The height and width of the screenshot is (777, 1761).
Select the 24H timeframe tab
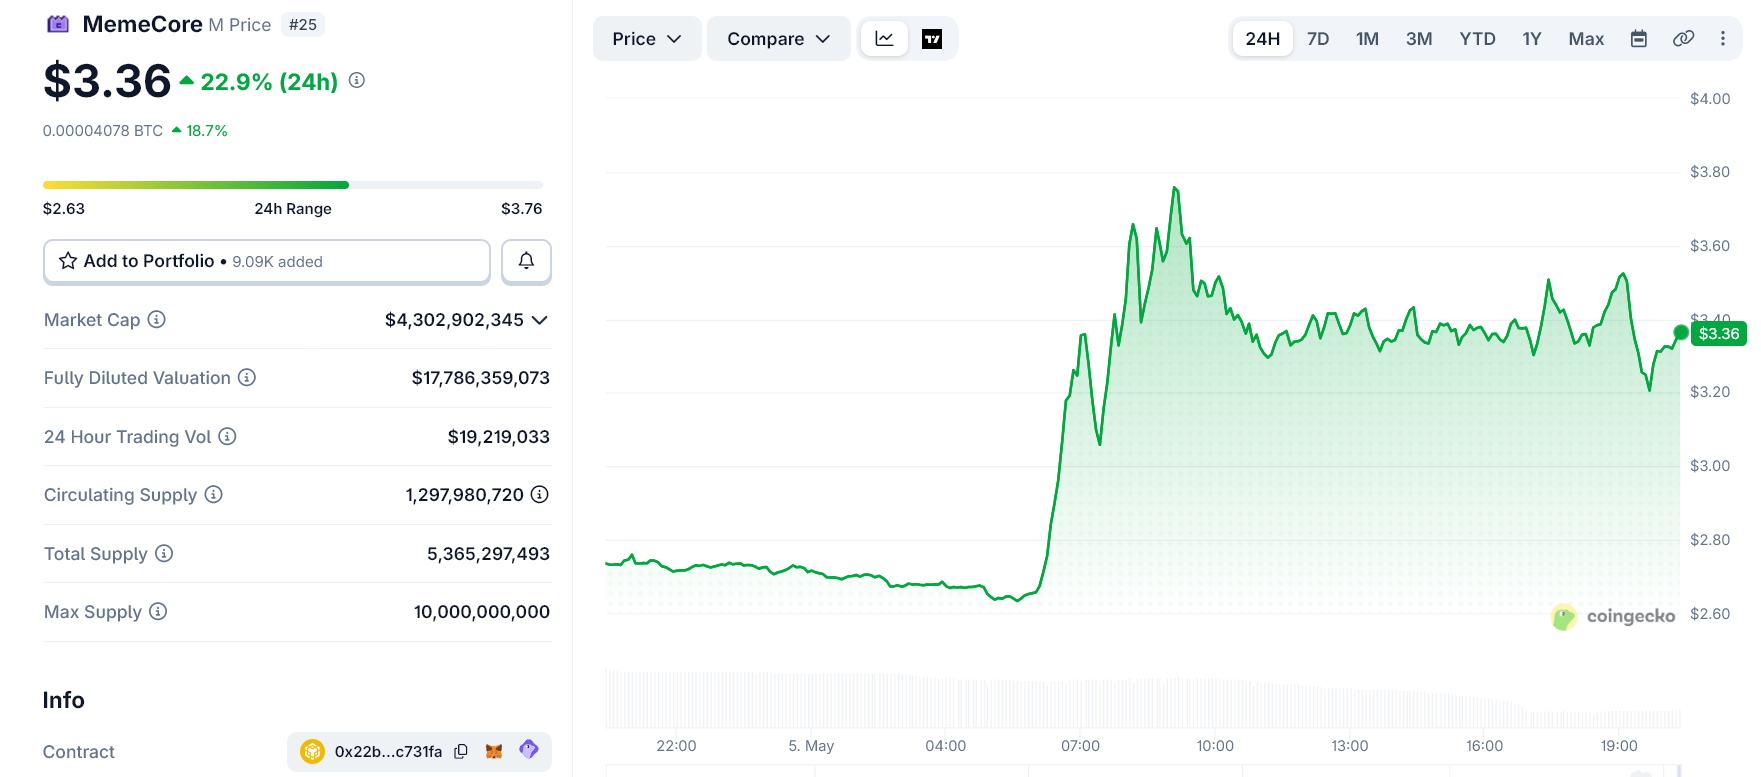(1263, 39)
